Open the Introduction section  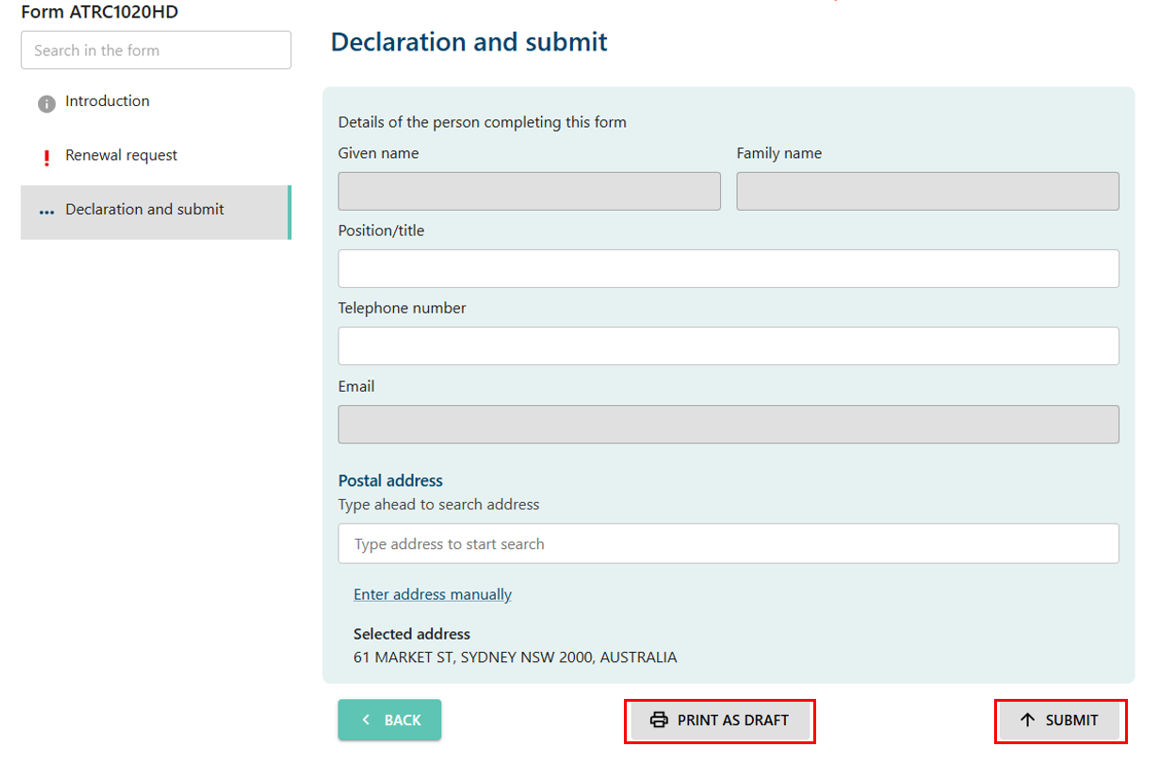(107, 101)
